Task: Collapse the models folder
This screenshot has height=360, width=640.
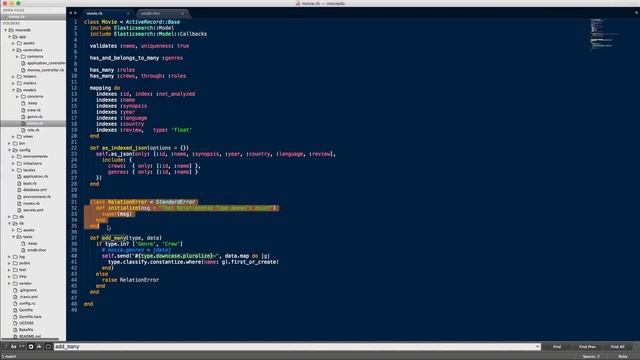Action: [x=13, y=90]
